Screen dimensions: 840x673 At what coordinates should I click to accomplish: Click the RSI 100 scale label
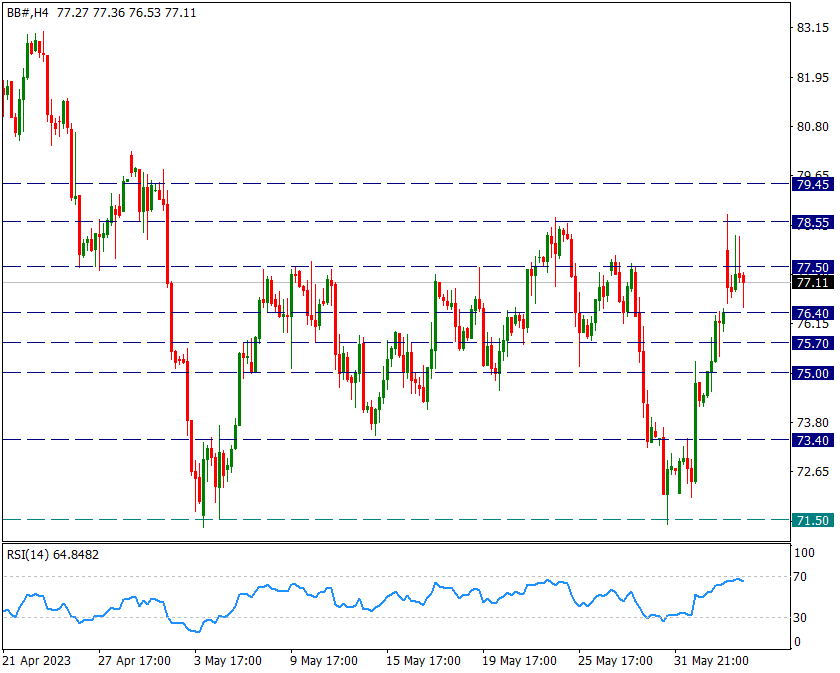[804, 552]
